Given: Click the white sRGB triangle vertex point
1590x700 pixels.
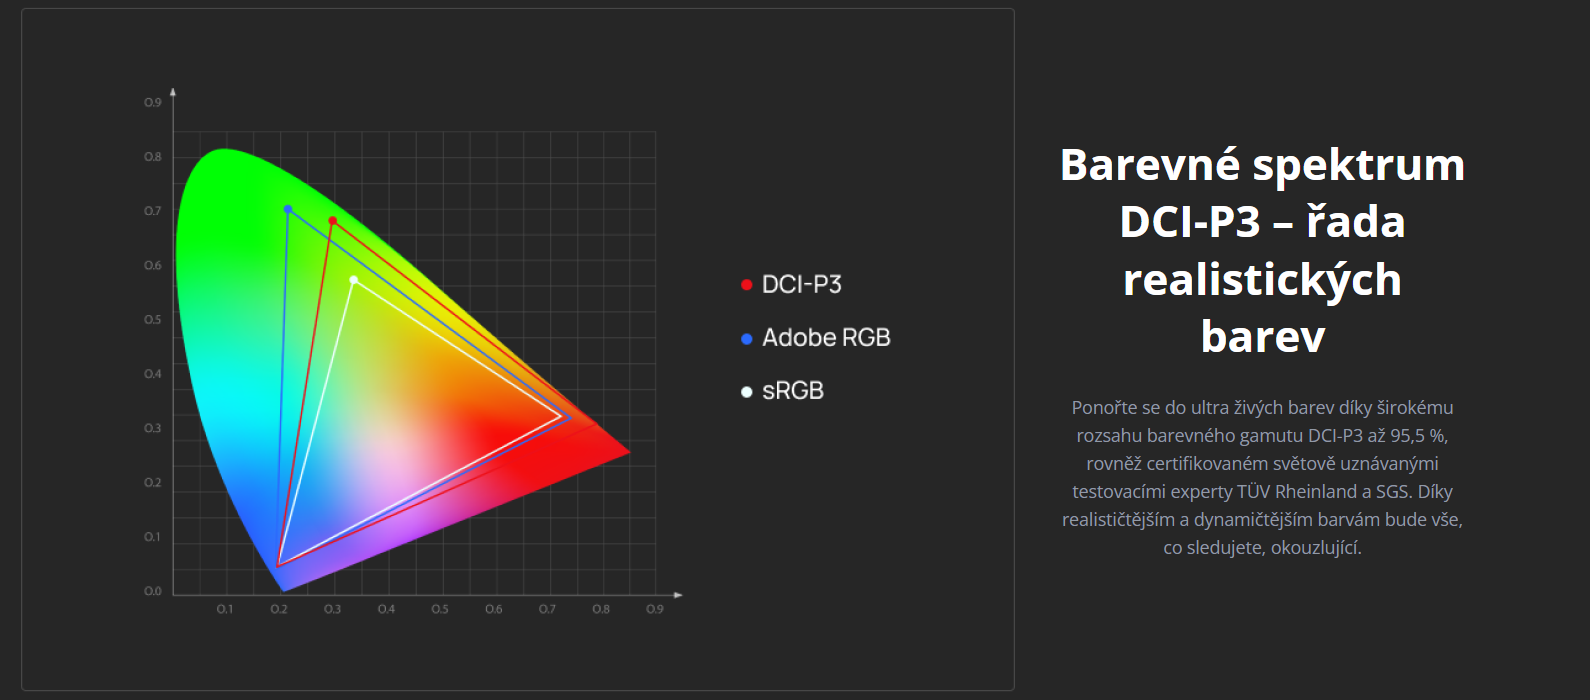Looking at the screenshot, I should [354, 280].
